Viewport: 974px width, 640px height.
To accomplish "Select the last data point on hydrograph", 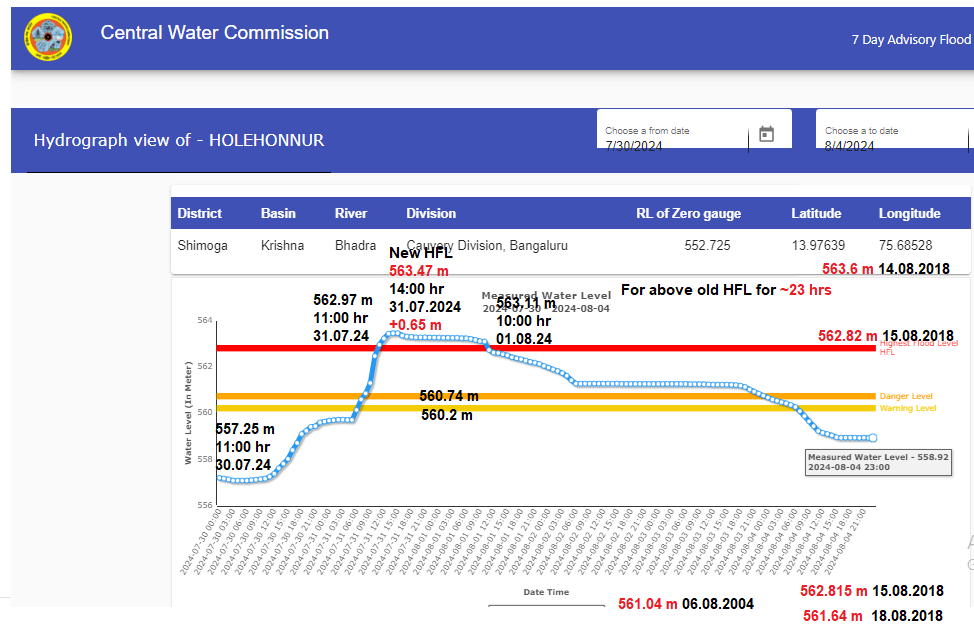I will [x=873, y=438].
